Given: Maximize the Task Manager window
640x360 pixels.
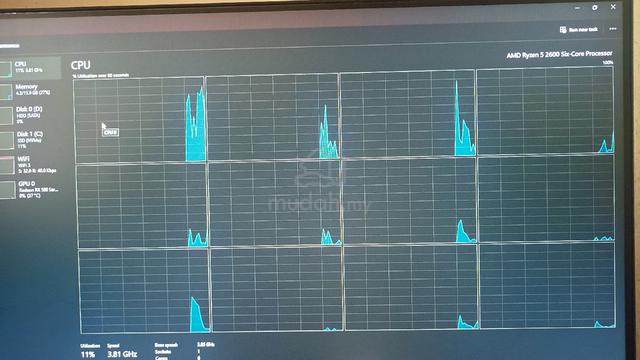Looking at the screenshot, I should pos(595,8).
